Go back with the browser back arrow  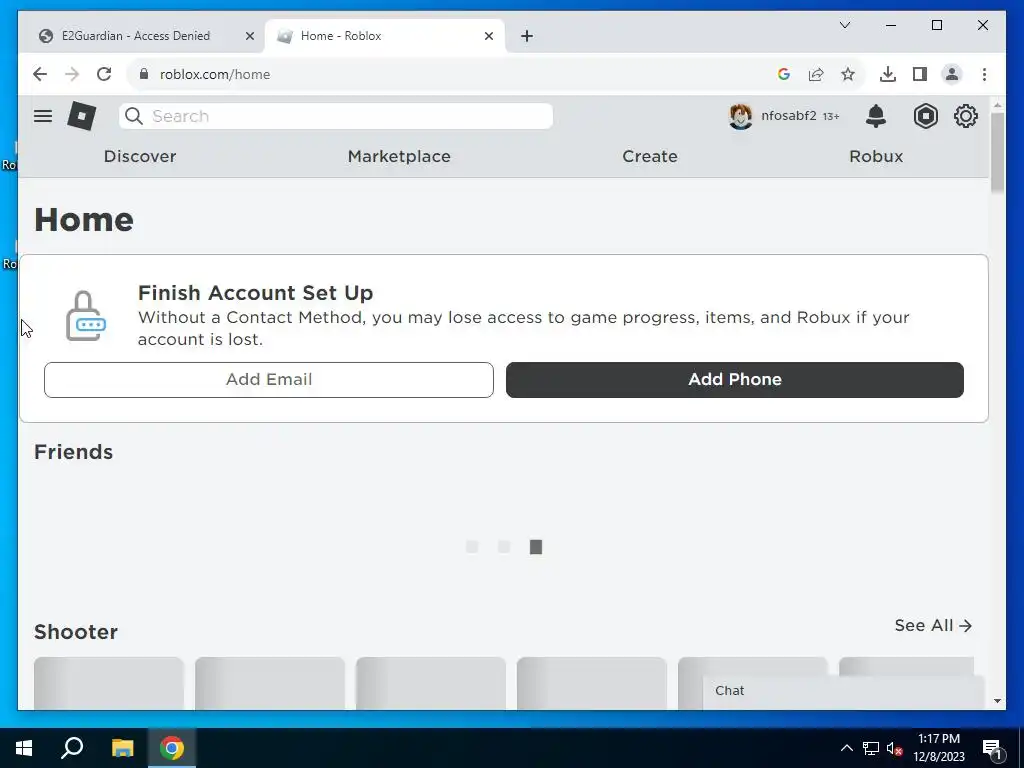(x=40, y=74)
